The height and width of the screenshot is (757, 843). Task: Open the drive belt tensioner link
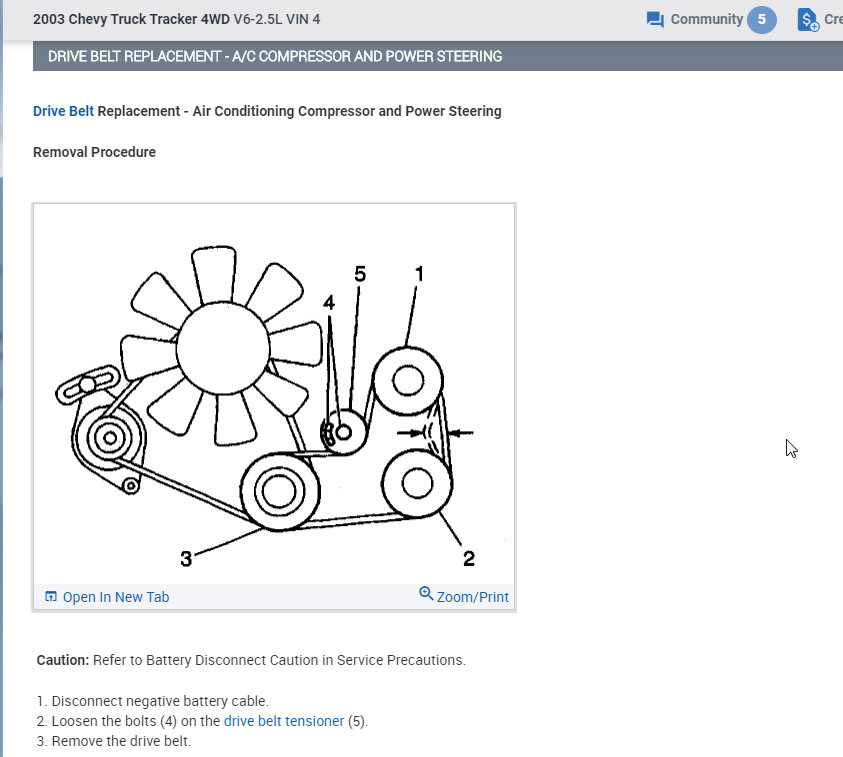[x=283, y=721]
